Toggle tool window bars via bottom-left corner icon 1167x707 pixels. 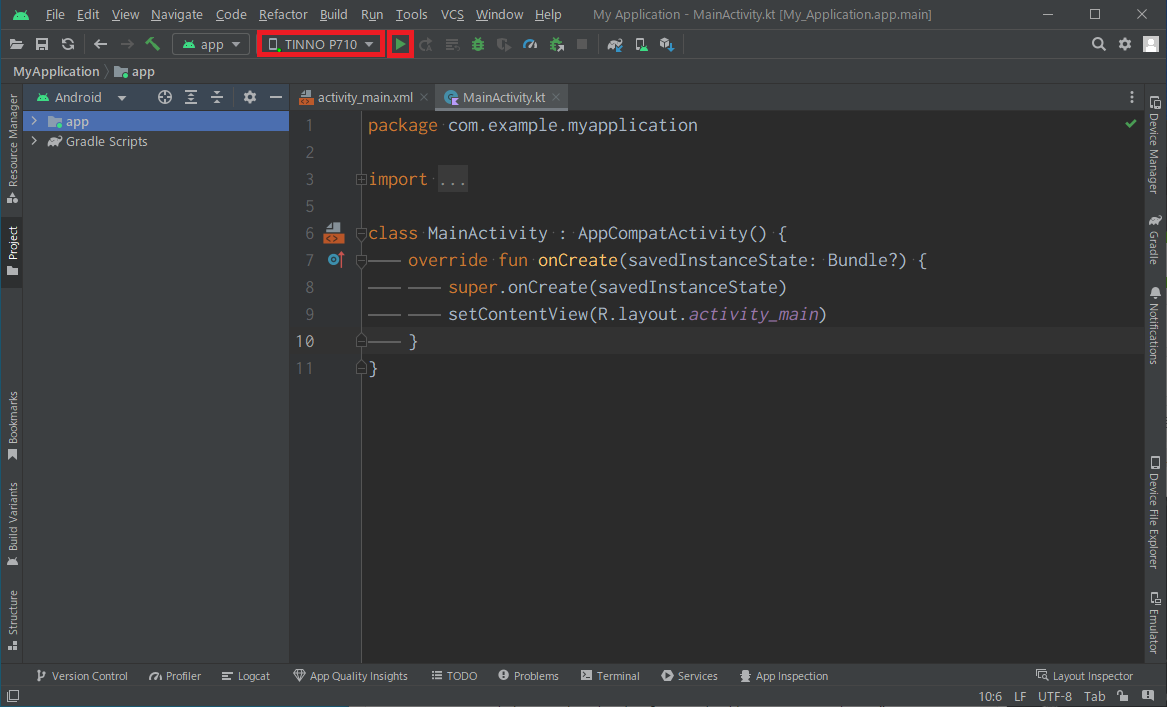tap(12, 696)
